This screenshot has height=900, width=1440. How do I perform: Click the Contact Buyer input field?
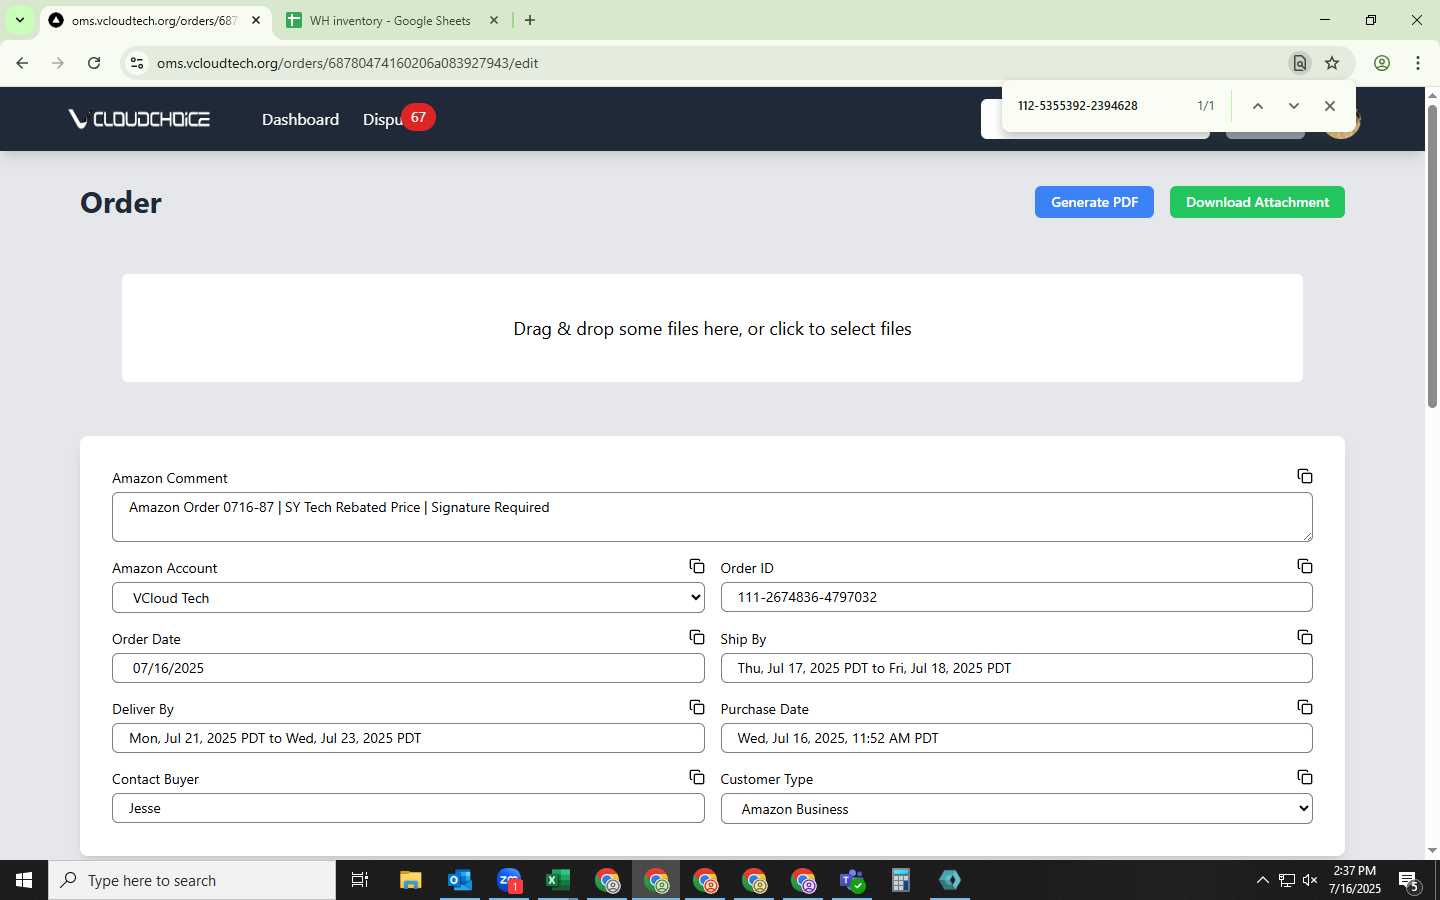408,808
